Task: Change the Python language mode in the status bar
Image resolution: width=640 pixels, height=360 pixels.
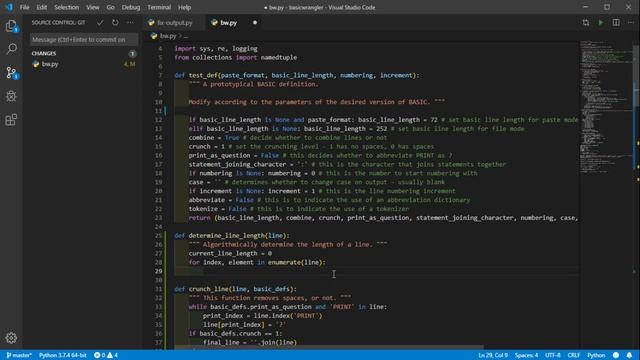Action: pyautogui.click(x=596, y=355)
